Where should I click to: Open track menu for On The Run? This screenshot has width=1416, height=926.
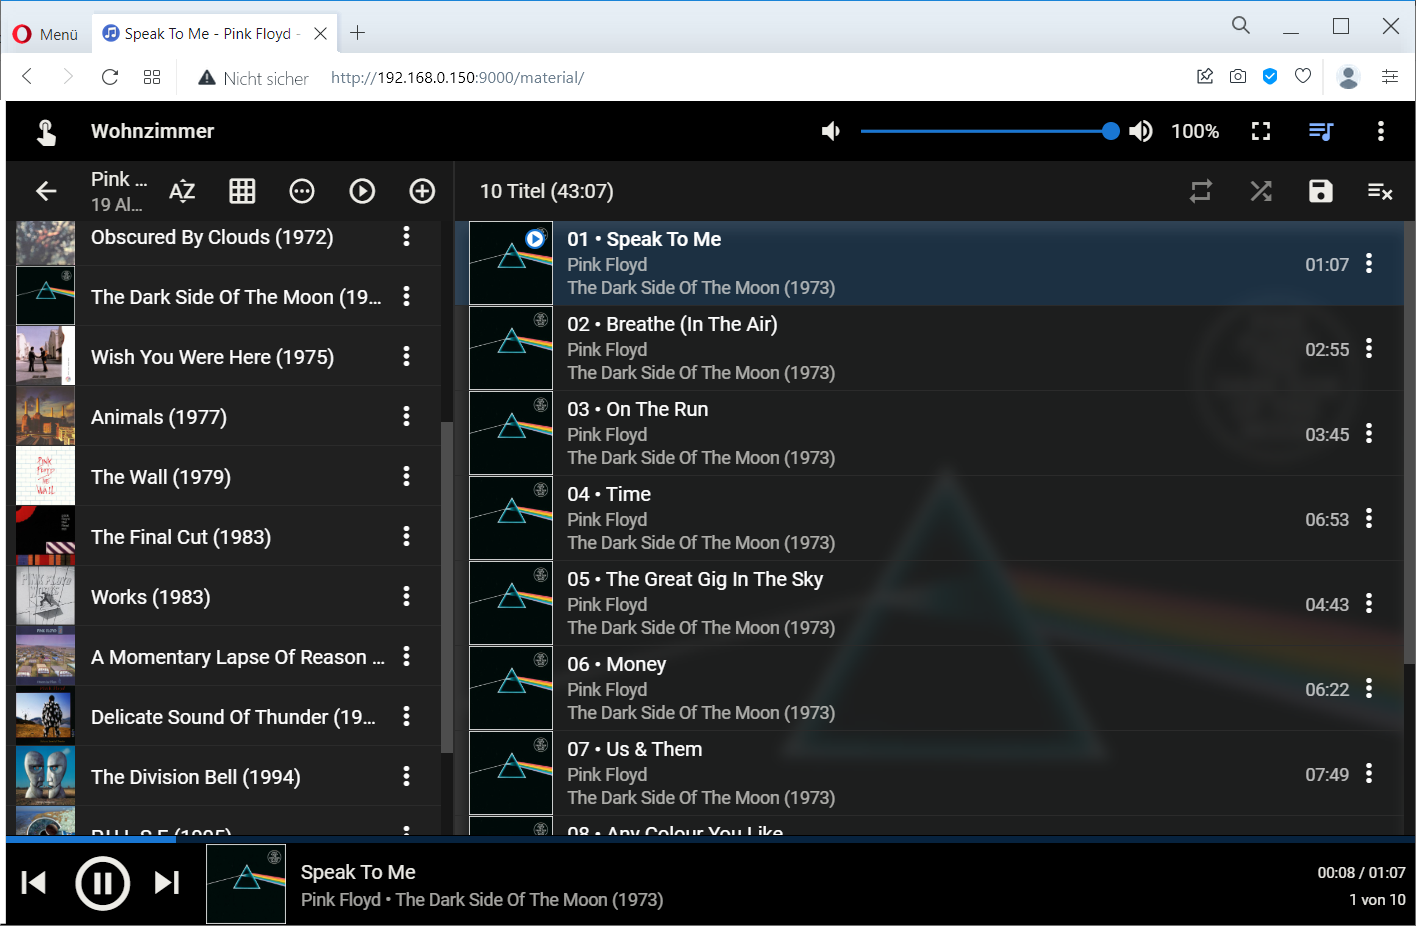coord(1369,434)
